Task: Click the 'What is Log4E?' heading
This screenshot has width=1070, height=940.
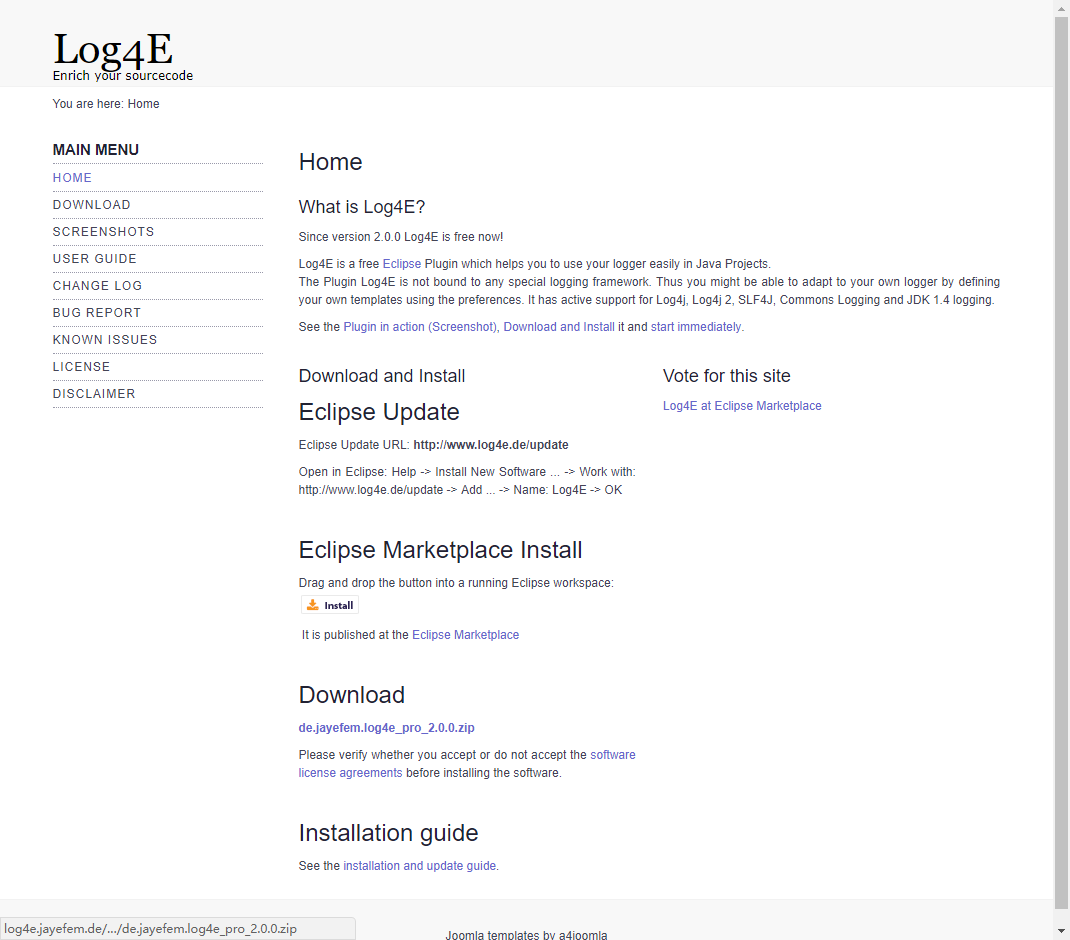Action: click(362, 207)
